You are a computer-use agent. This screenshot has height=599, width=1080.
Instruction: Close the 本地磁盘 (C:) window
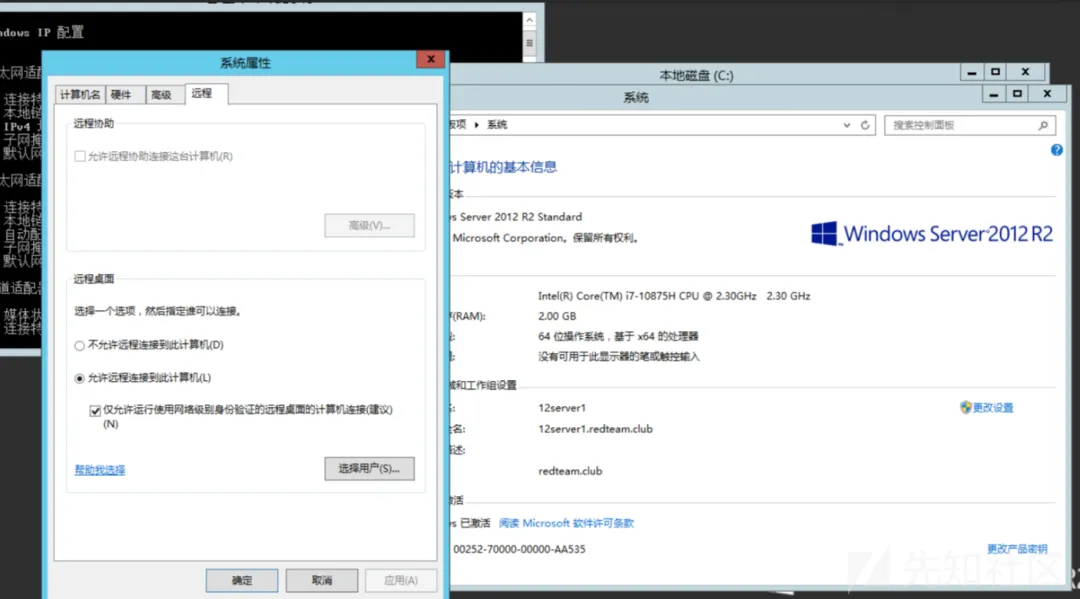coord(1025,72)
